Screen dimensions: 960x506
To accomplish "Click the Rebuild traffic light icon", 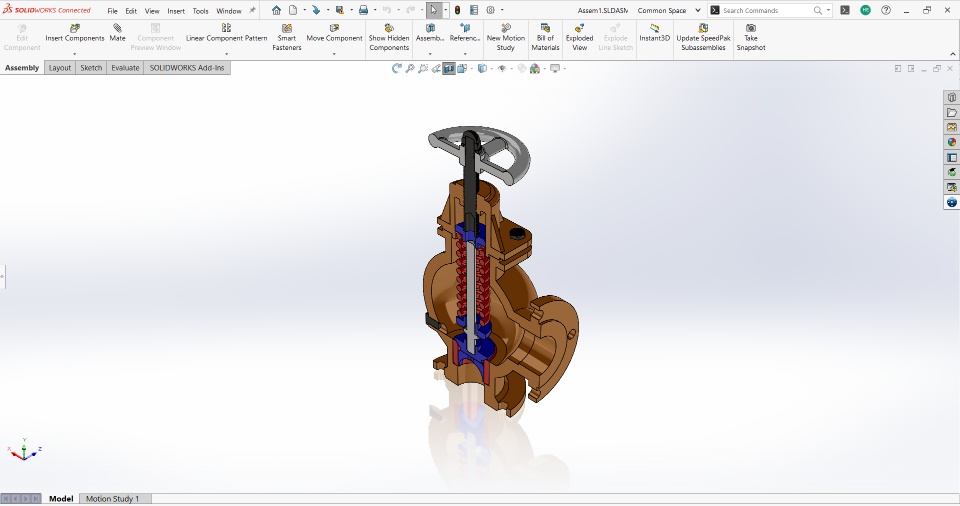I will pyautogui.click(x=457, y=10).
